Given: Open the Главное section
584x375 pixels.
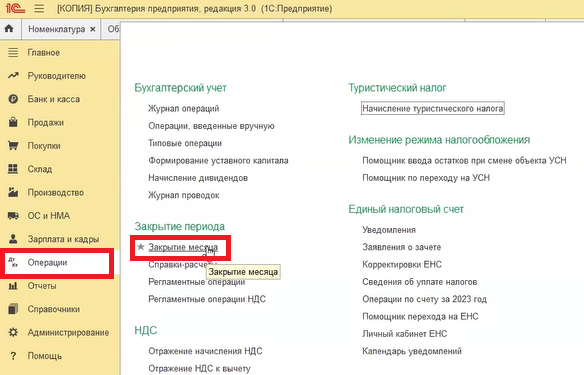Looking at the screenshot, I should [44, 53].
